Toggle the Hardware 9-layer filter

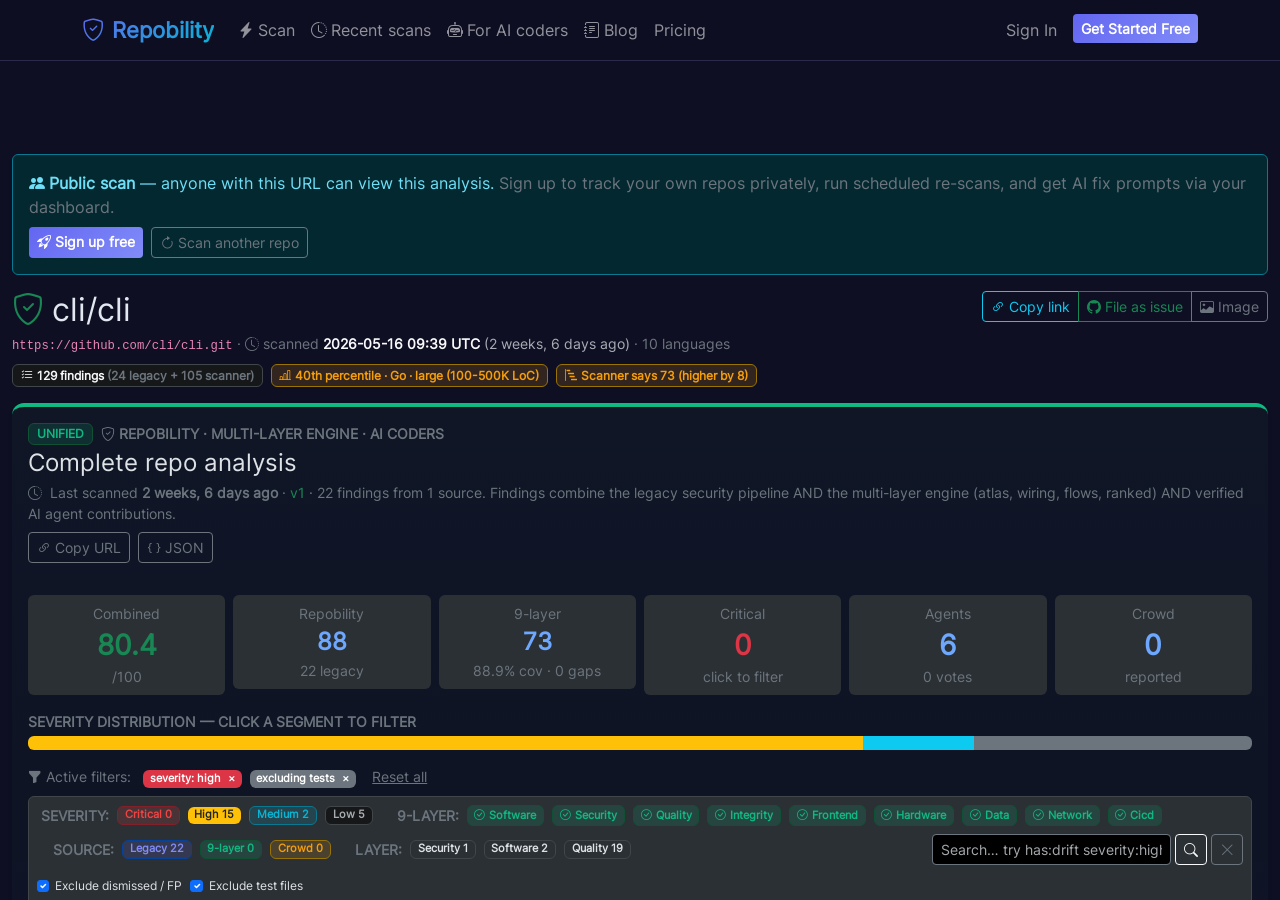(913, 815)
